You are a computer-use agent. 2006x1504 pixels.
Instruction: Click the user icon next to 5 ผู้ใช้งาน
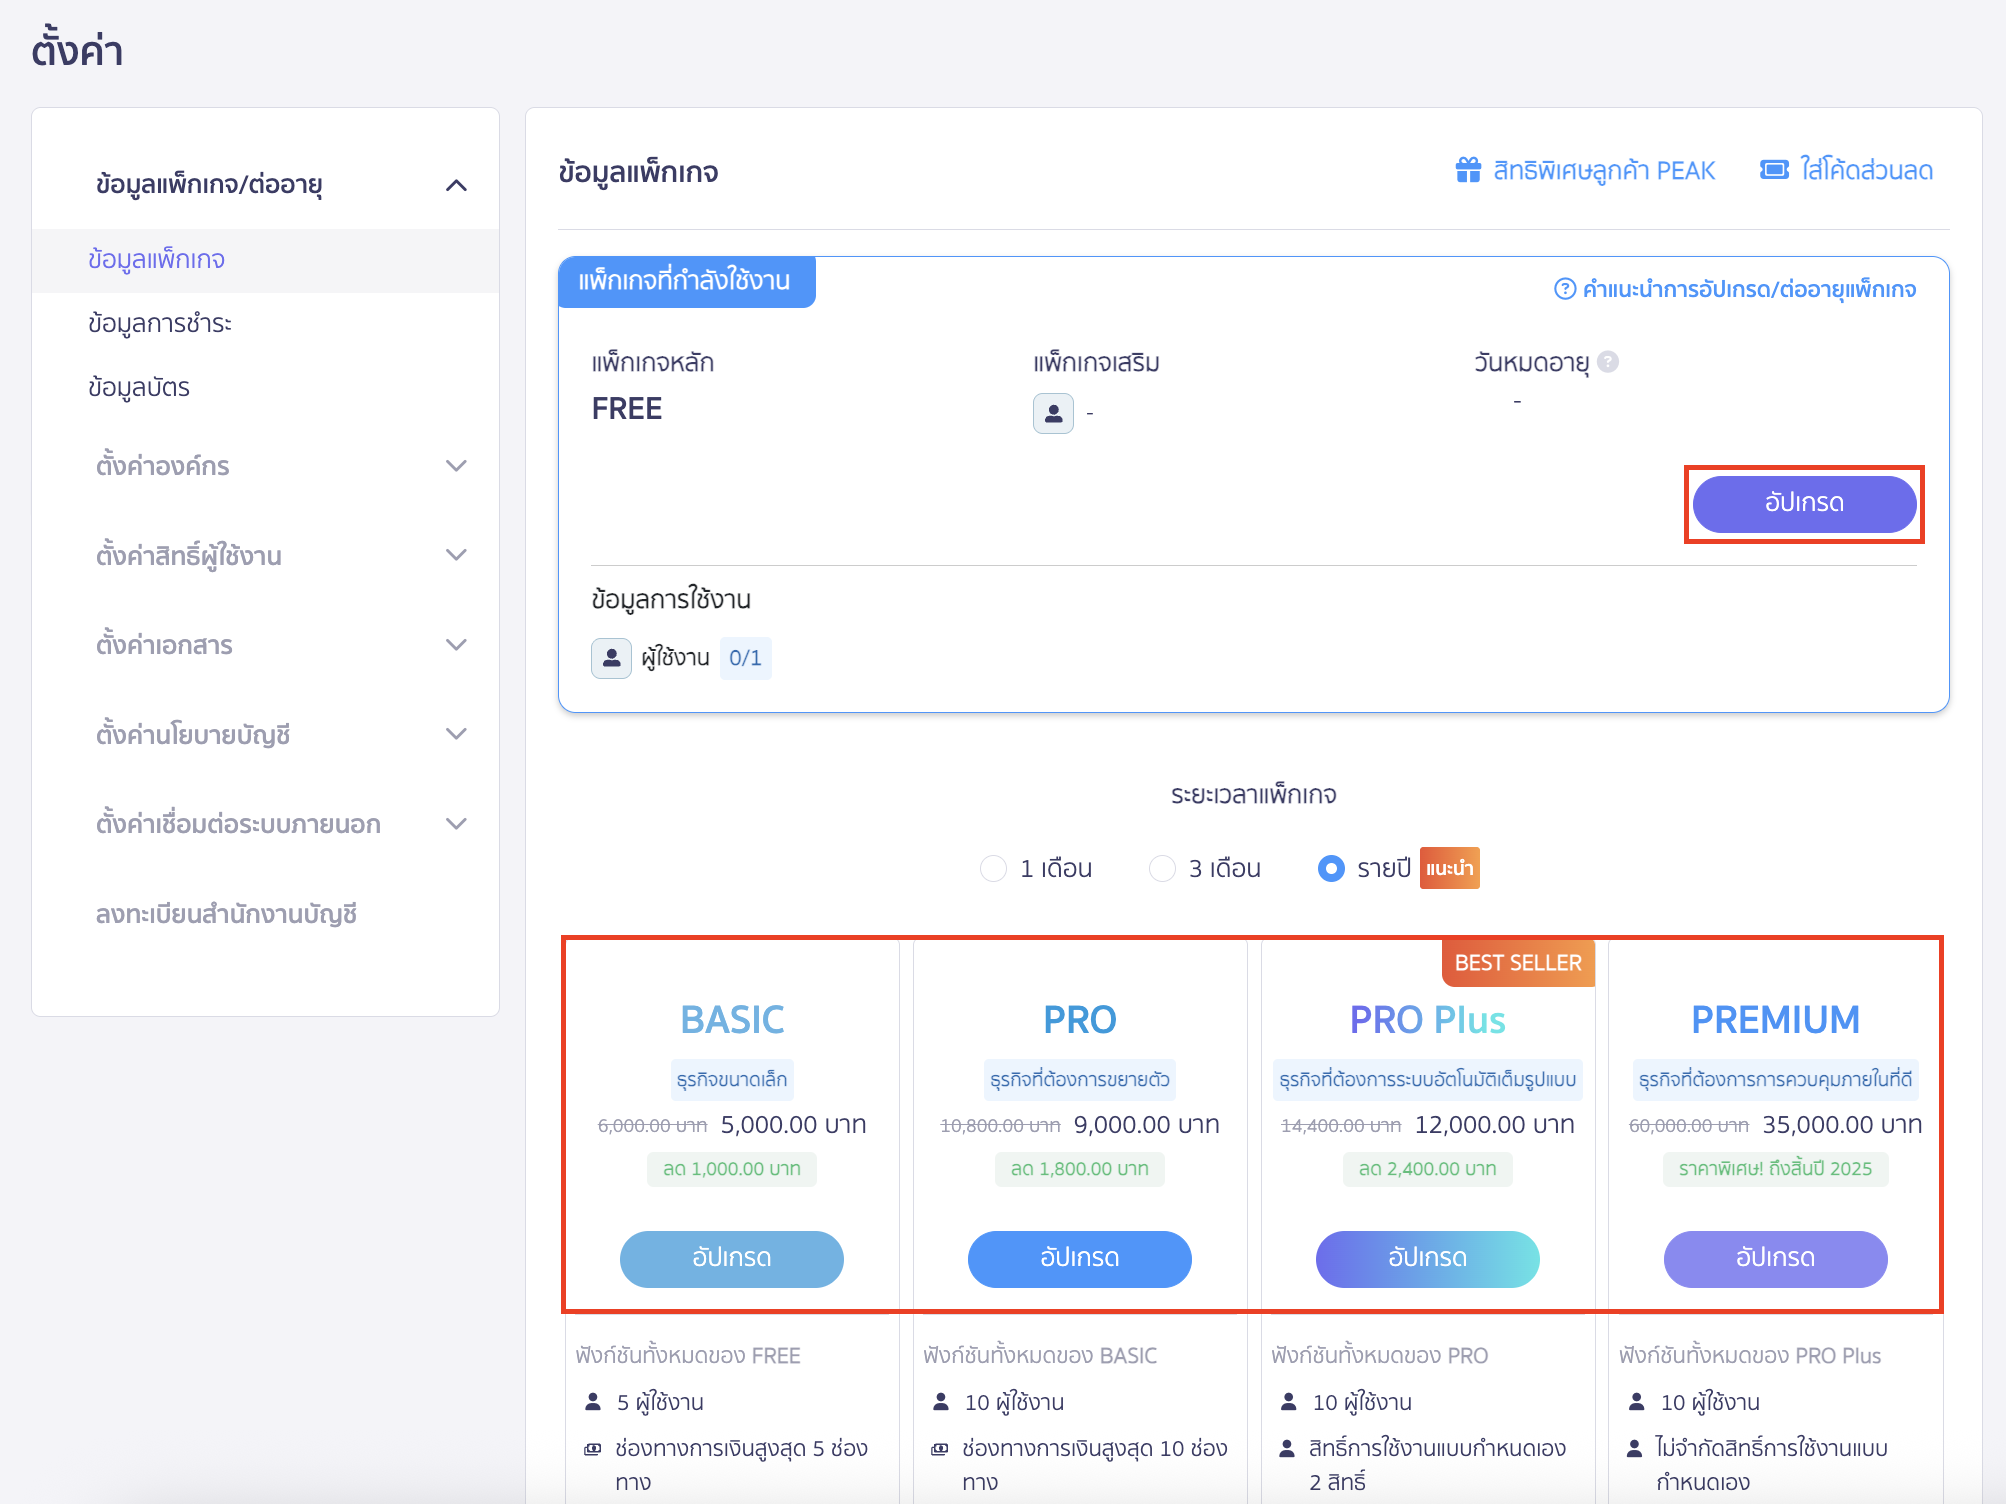click(x=591, y=1401)
